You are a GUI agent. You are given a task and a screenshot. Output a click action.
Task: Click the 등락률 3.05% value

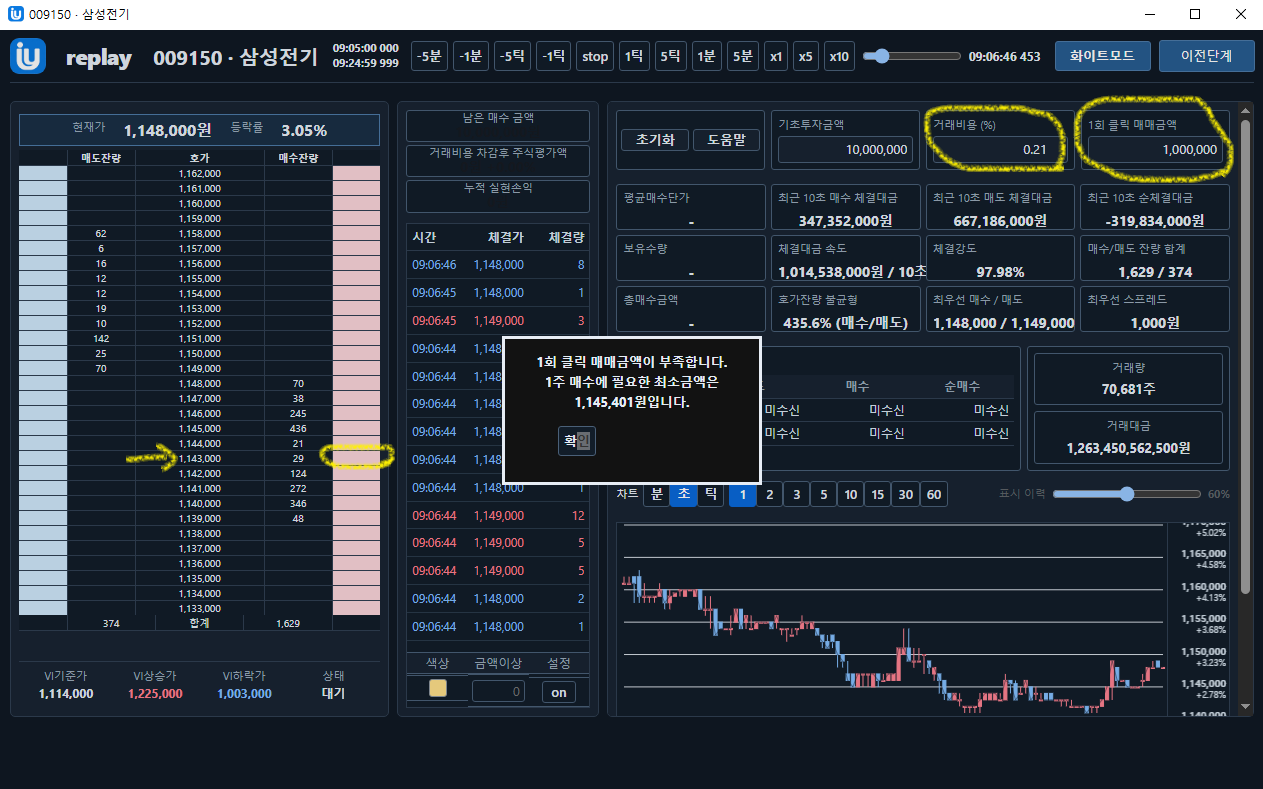[x=304, y=130]
